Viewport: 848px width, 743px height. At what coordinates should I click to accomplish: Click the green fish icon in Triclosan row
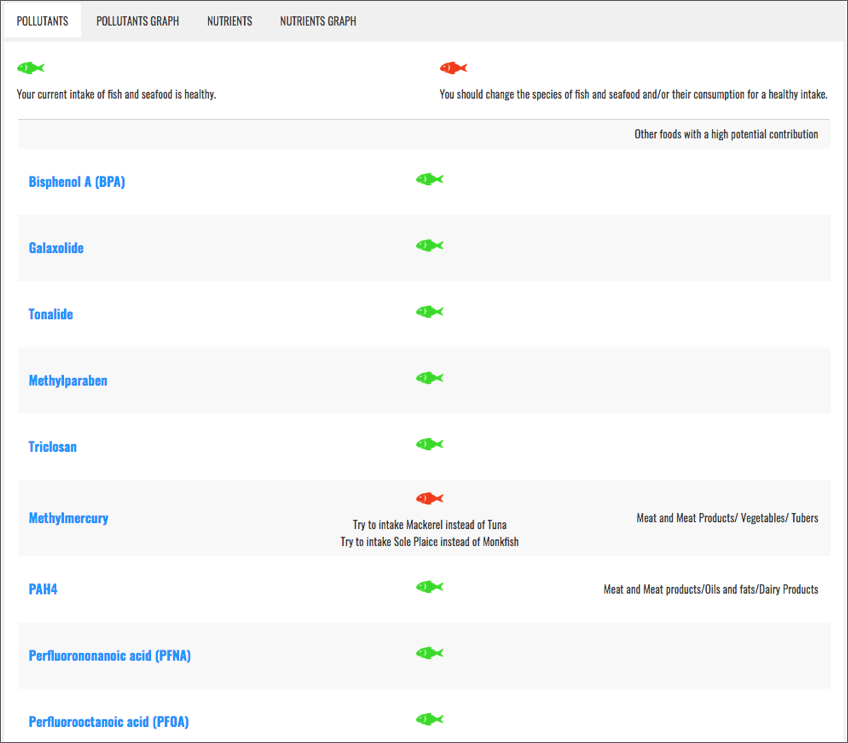coord(429,444)
